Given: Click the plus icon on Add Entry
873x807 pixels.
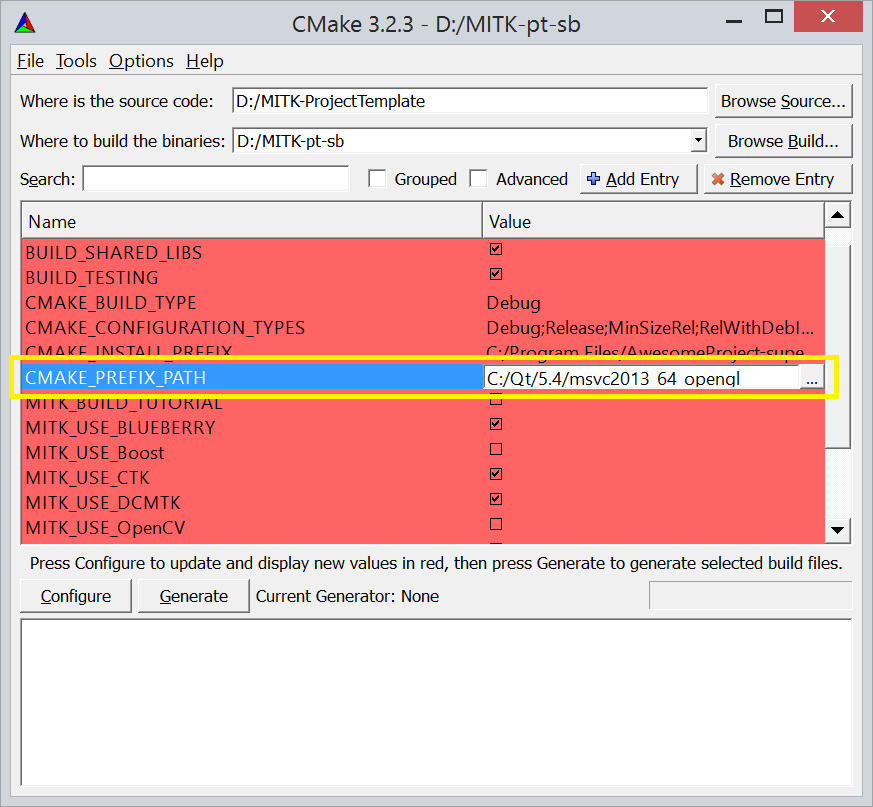Looking at the screenshot, I should point(594,179).
